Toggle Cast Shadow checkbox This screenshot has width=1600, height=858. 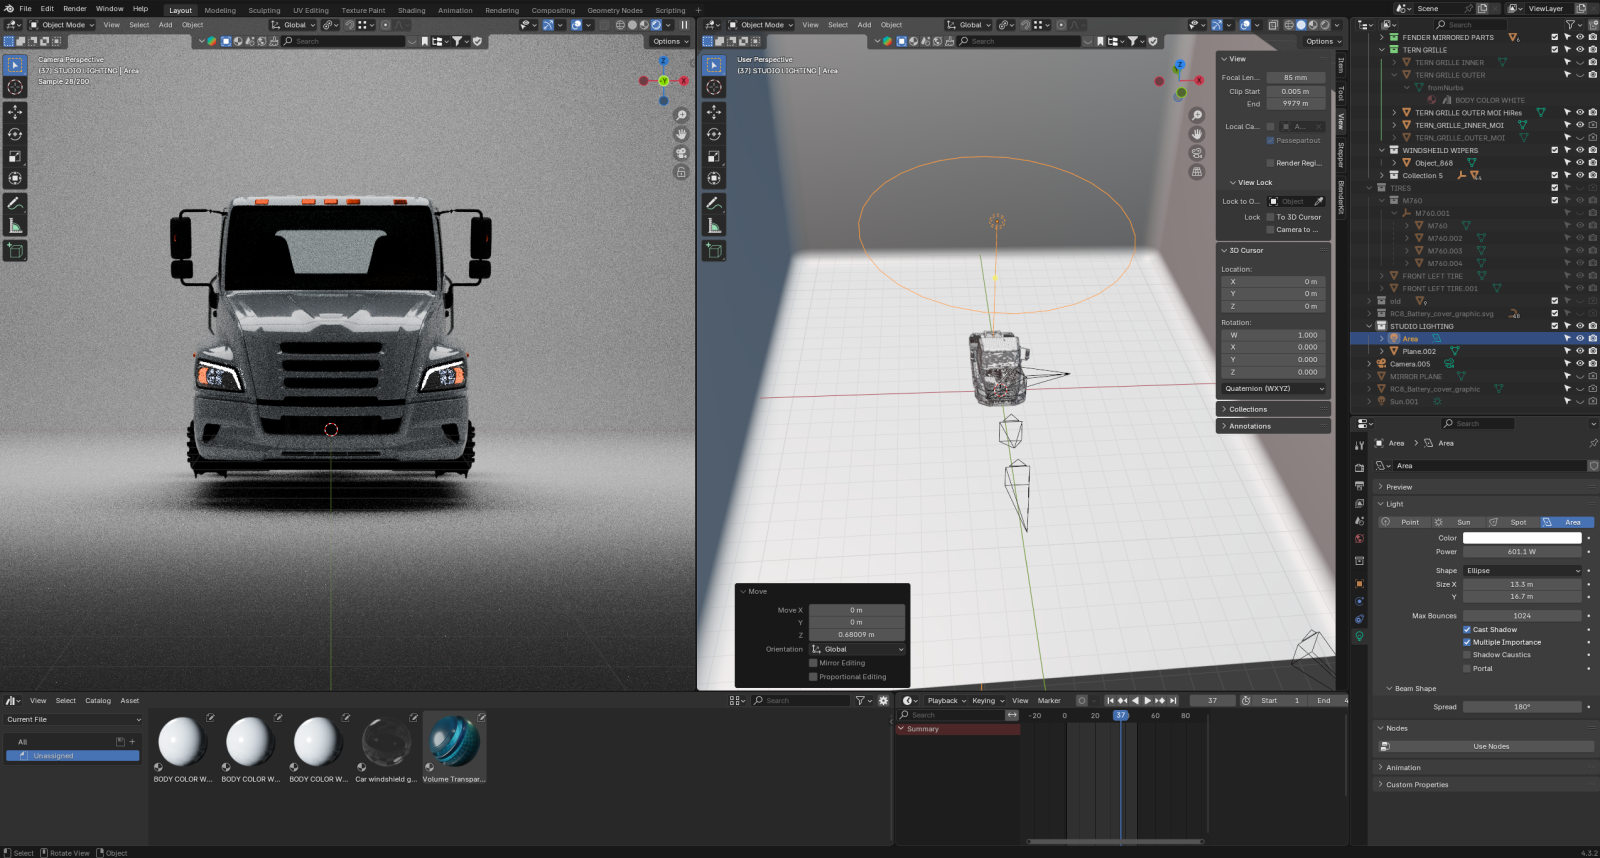1467,630
